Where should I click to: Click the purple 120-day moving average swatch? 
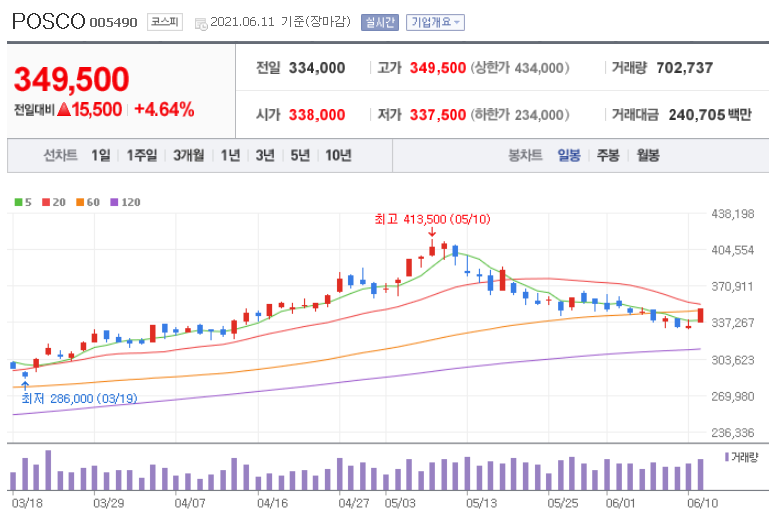pos(114,202)
